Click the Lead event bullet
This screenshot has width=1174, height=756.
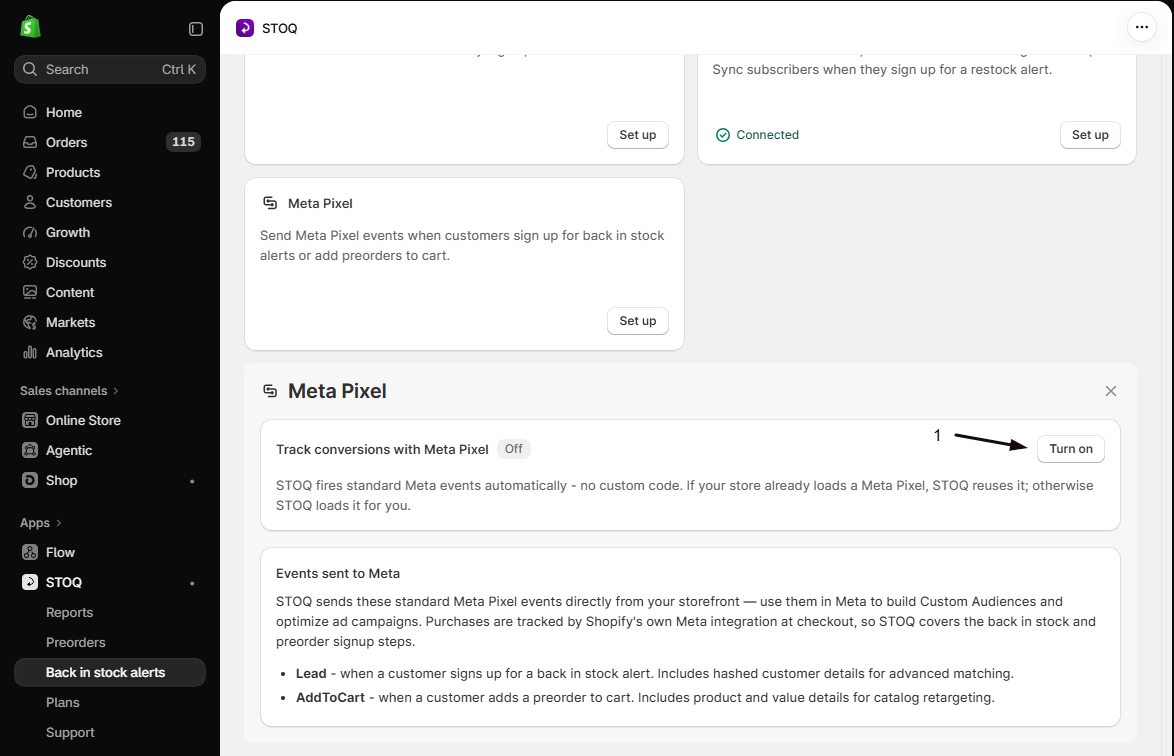pos(654,674)
